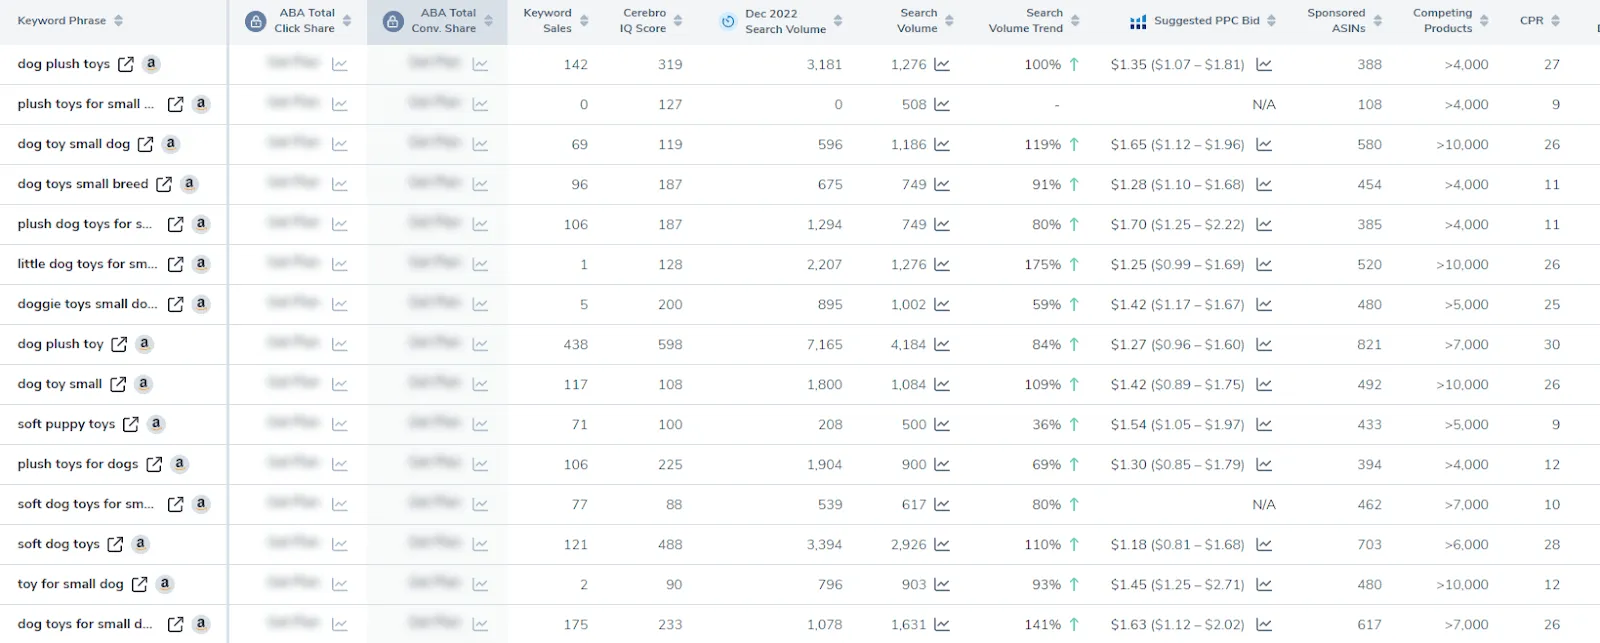The height and width of the screenshot is (643, 1600).
Task: Click Sponsored ASINs value 821
Action: [x=1369, y=344]
